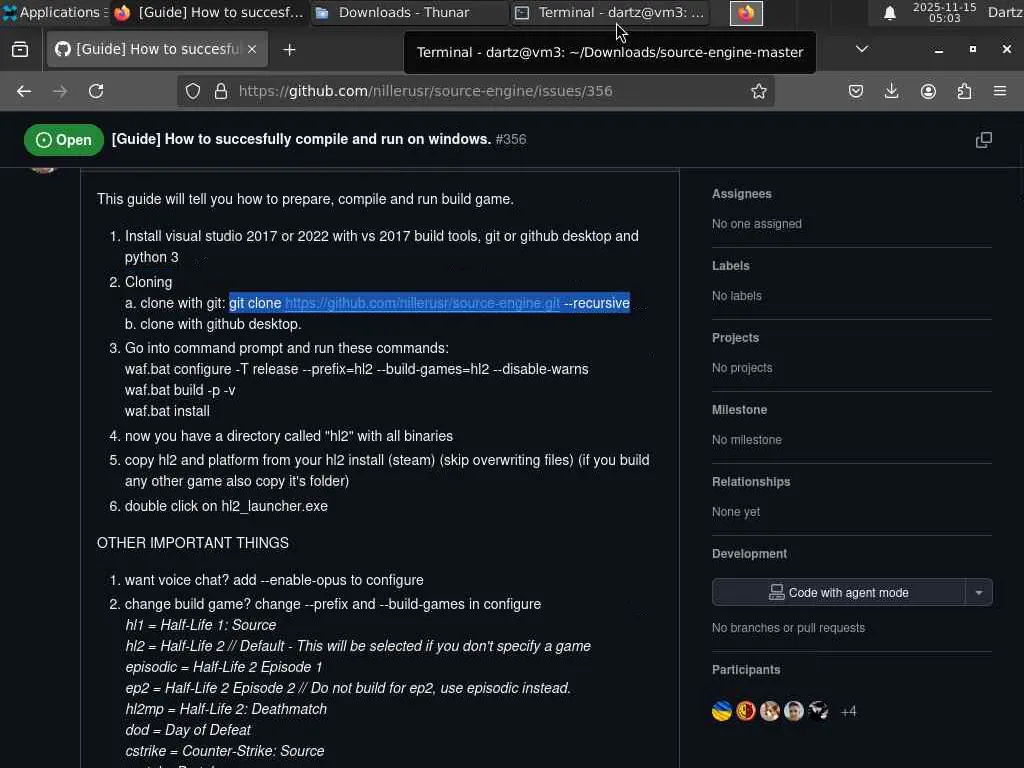
Task: Click the line 'double click on hl2_launcher.exe'
Action: (226, 506)
